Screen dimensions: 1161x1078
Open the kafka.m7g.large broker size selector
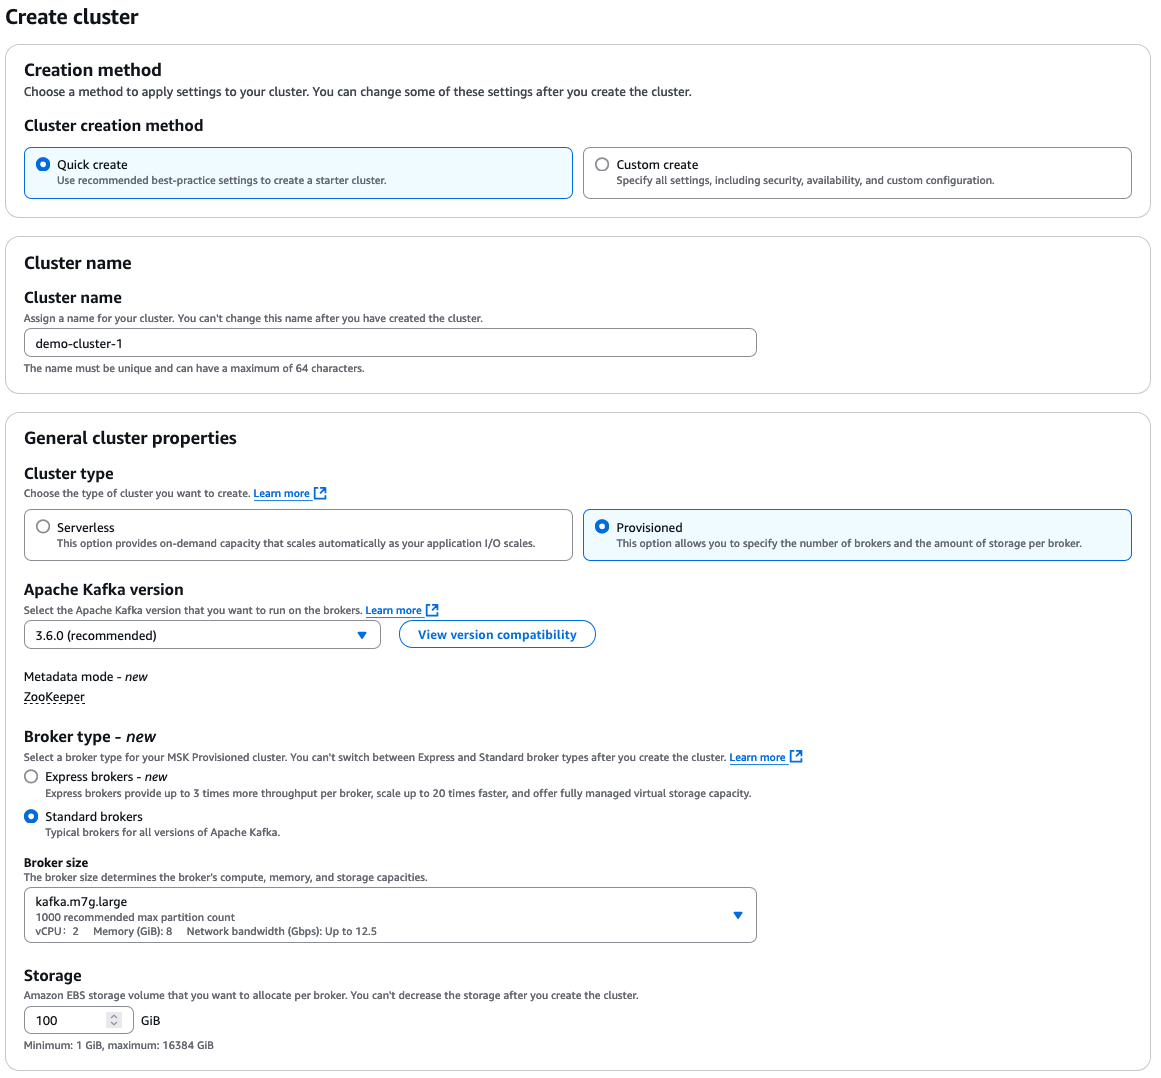pyautogui.click(x=390, y=915)
